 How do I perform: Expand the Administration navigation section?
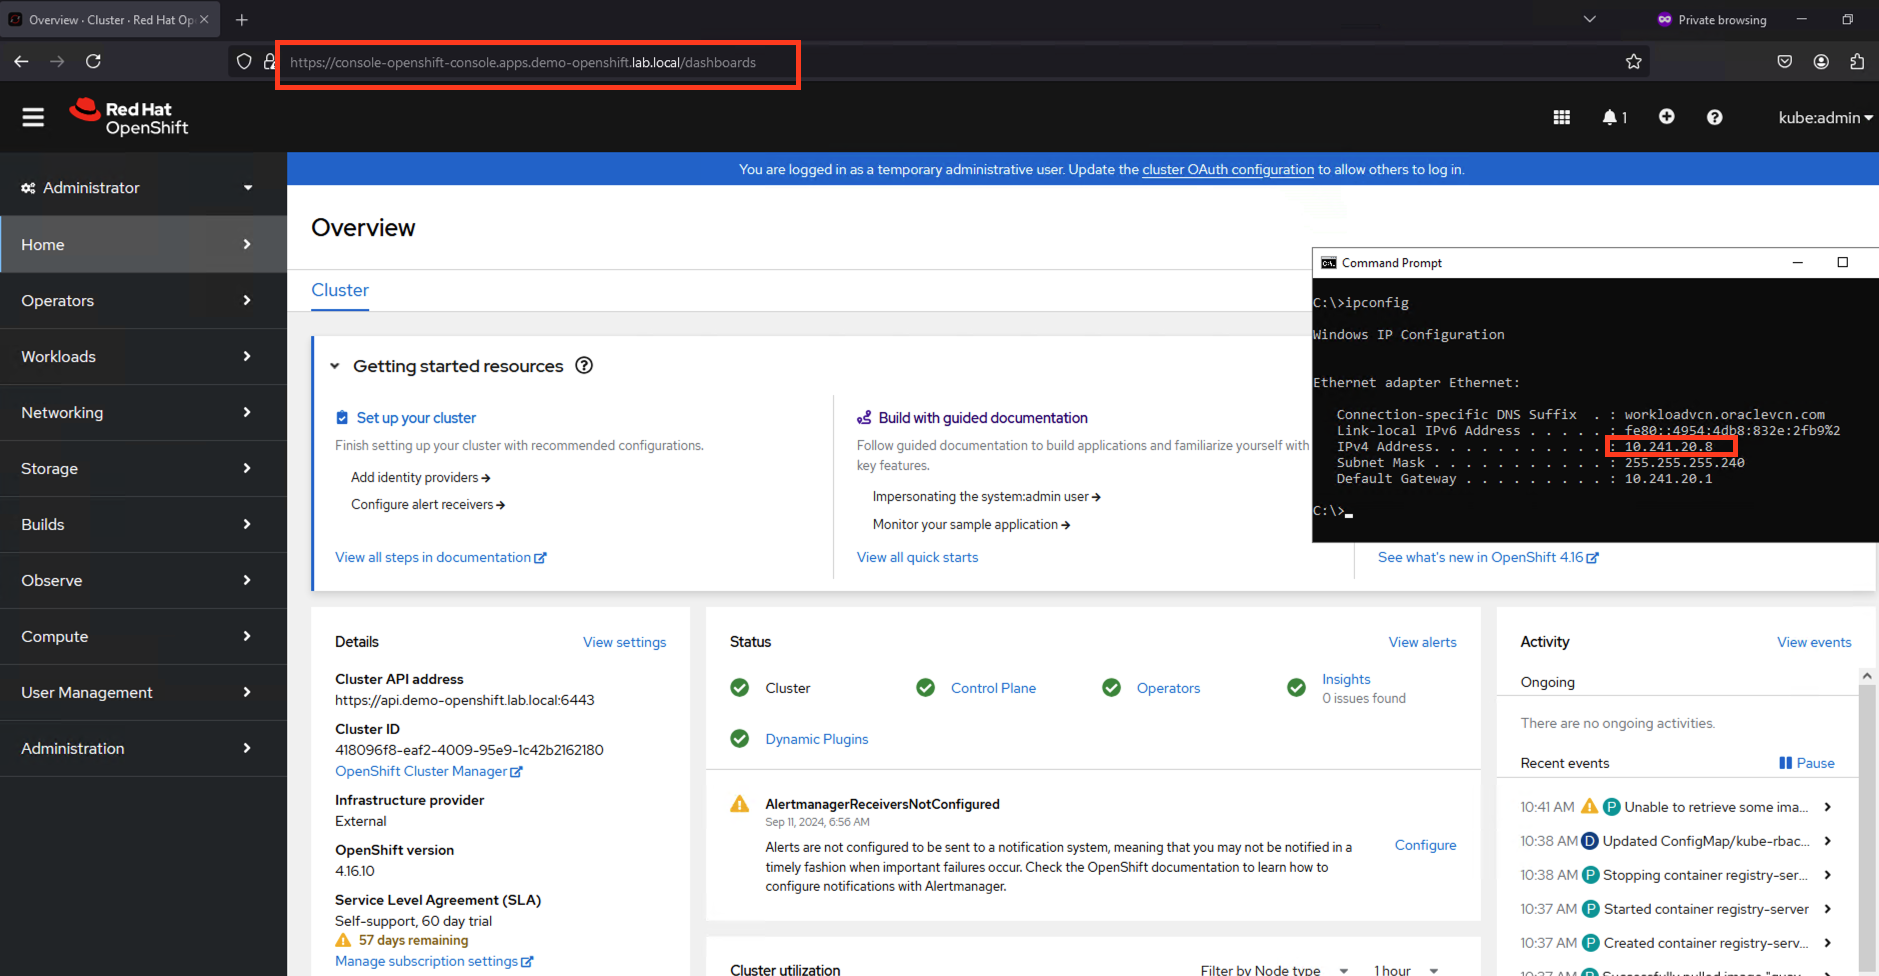pos(143,748)
